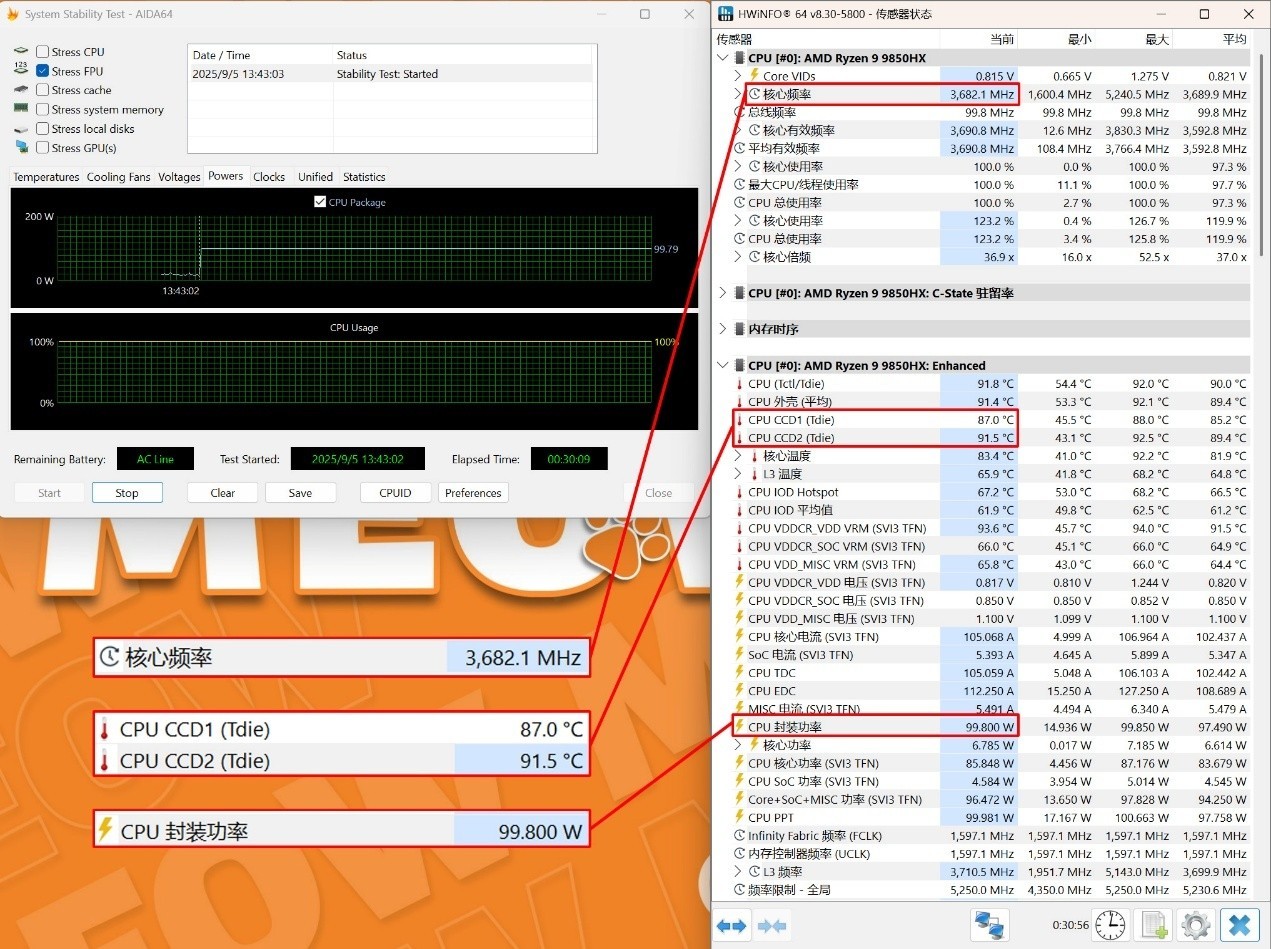The width and height of the screenshot is (1271, 949).
Task: Open the Statistics tab
Action: (x=364, y=177)
